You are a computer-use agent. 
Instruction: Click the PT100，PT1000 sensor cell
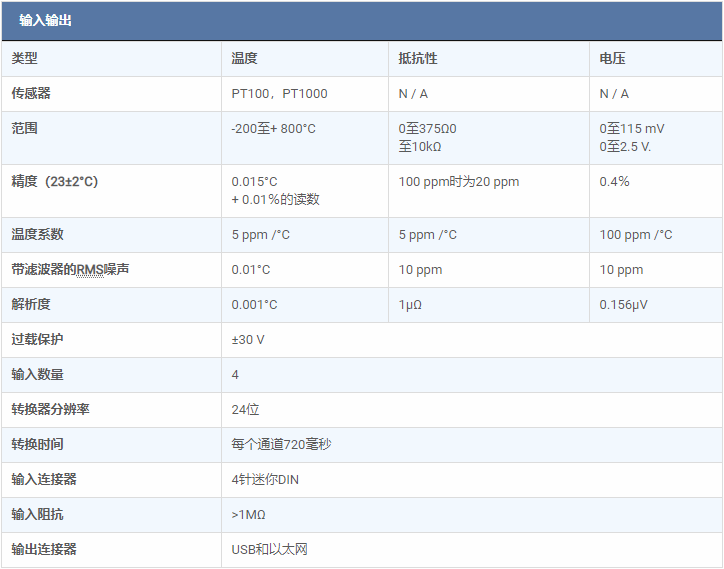pyautogui.click(x=279, y=94)
